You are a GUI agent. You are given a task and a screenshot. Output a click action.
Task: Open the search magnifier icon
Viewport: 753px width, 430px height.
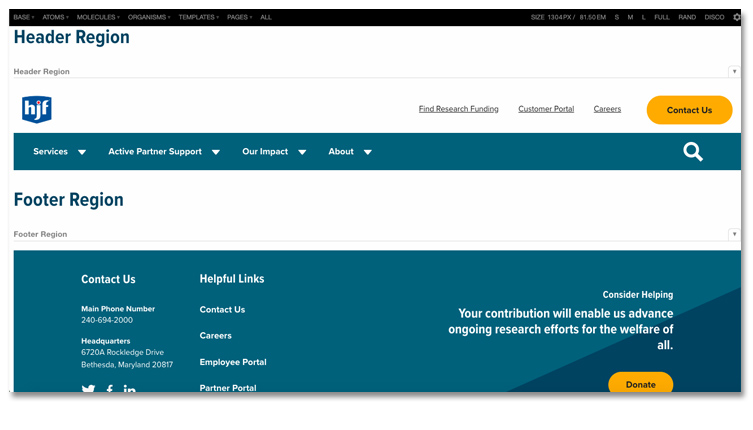pyautogui.click(x=692, y=151)
